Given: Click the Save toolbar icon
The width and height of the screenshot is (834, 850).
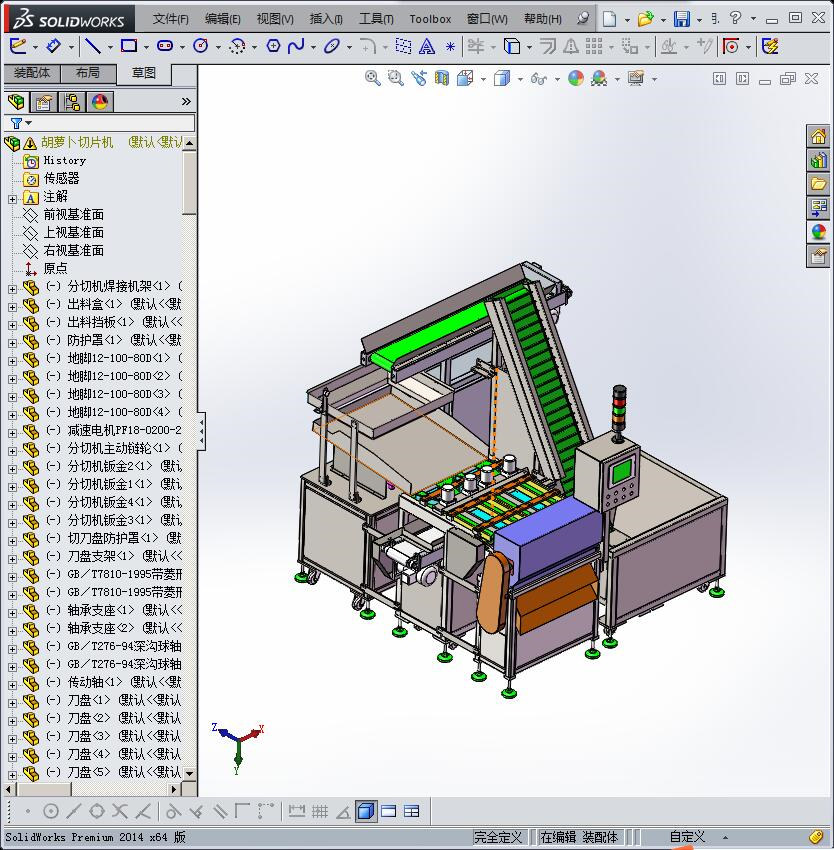Looking at the screenshot, I should 682,19.
